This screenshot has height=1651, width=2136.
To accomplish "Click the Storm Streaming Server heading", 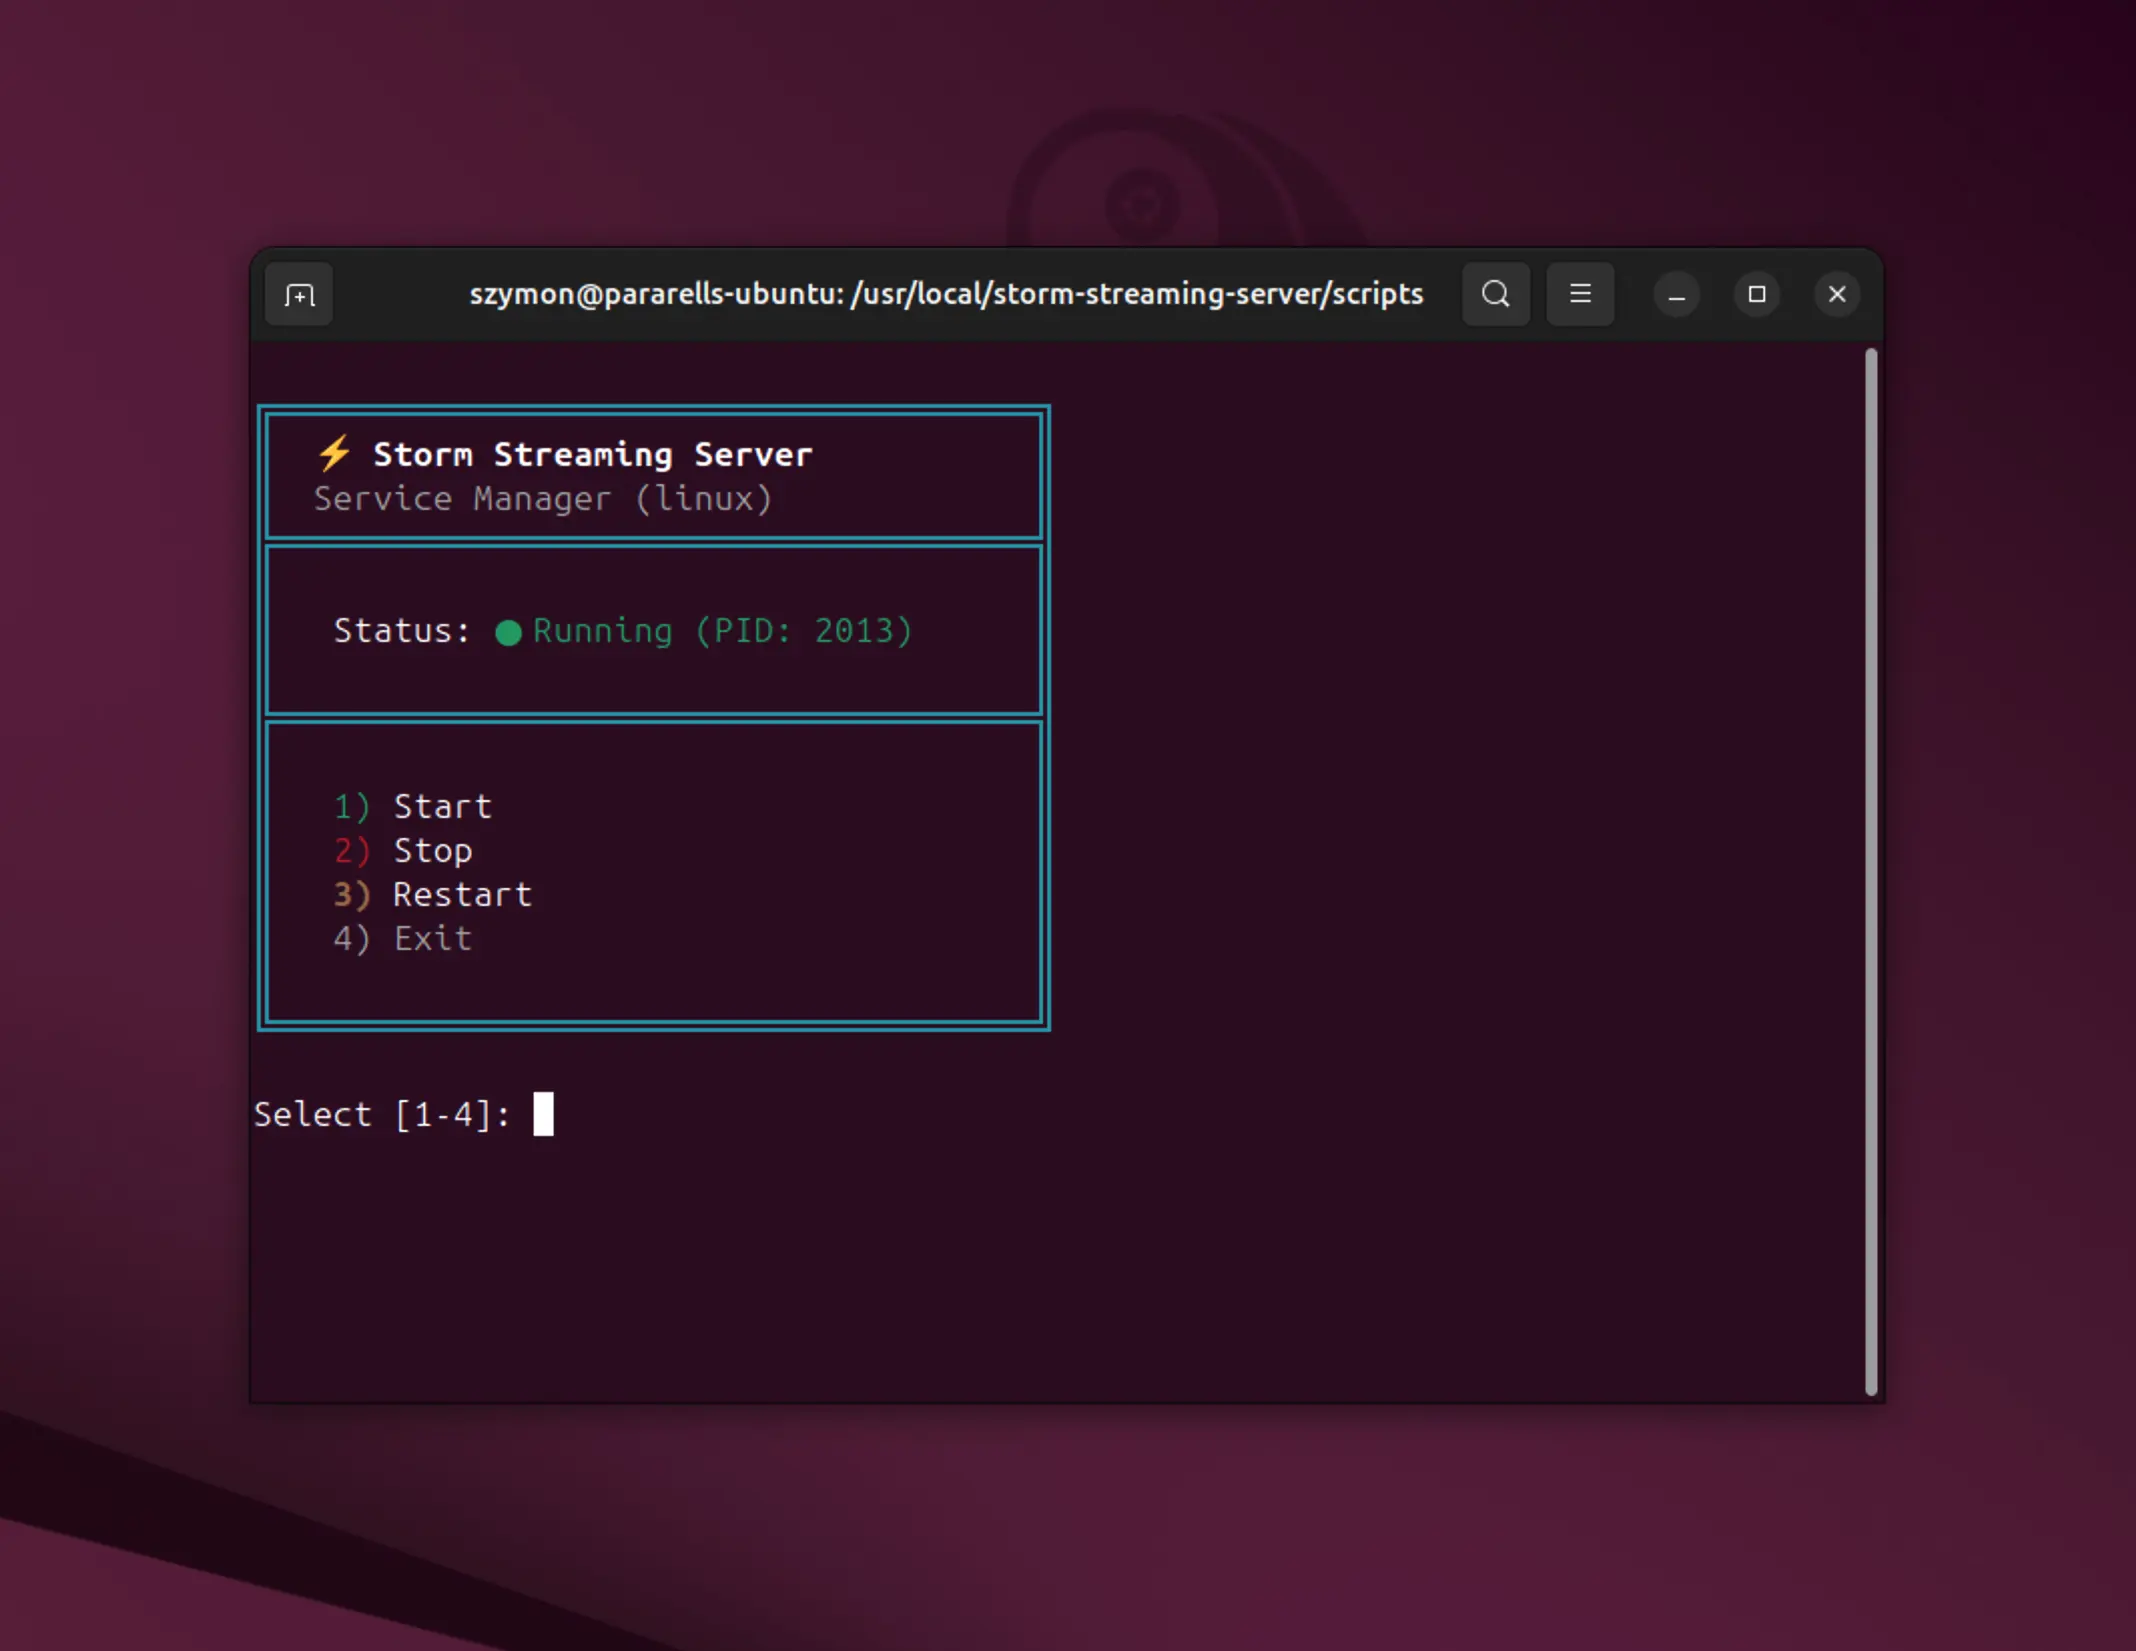I will tap(592, 454).
